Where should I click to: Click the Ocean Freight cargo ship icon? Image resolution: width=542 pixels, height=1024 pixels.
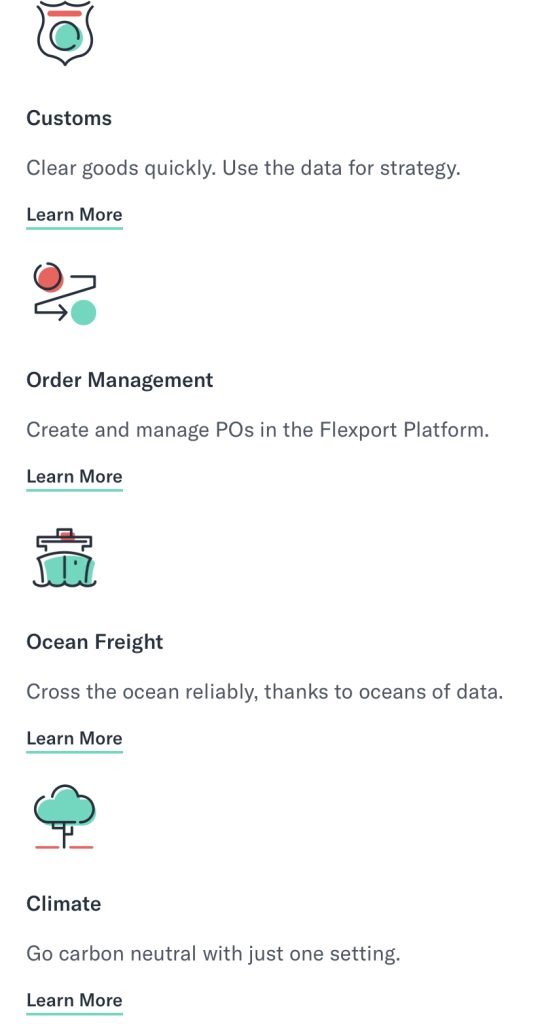tap(64, 557)
